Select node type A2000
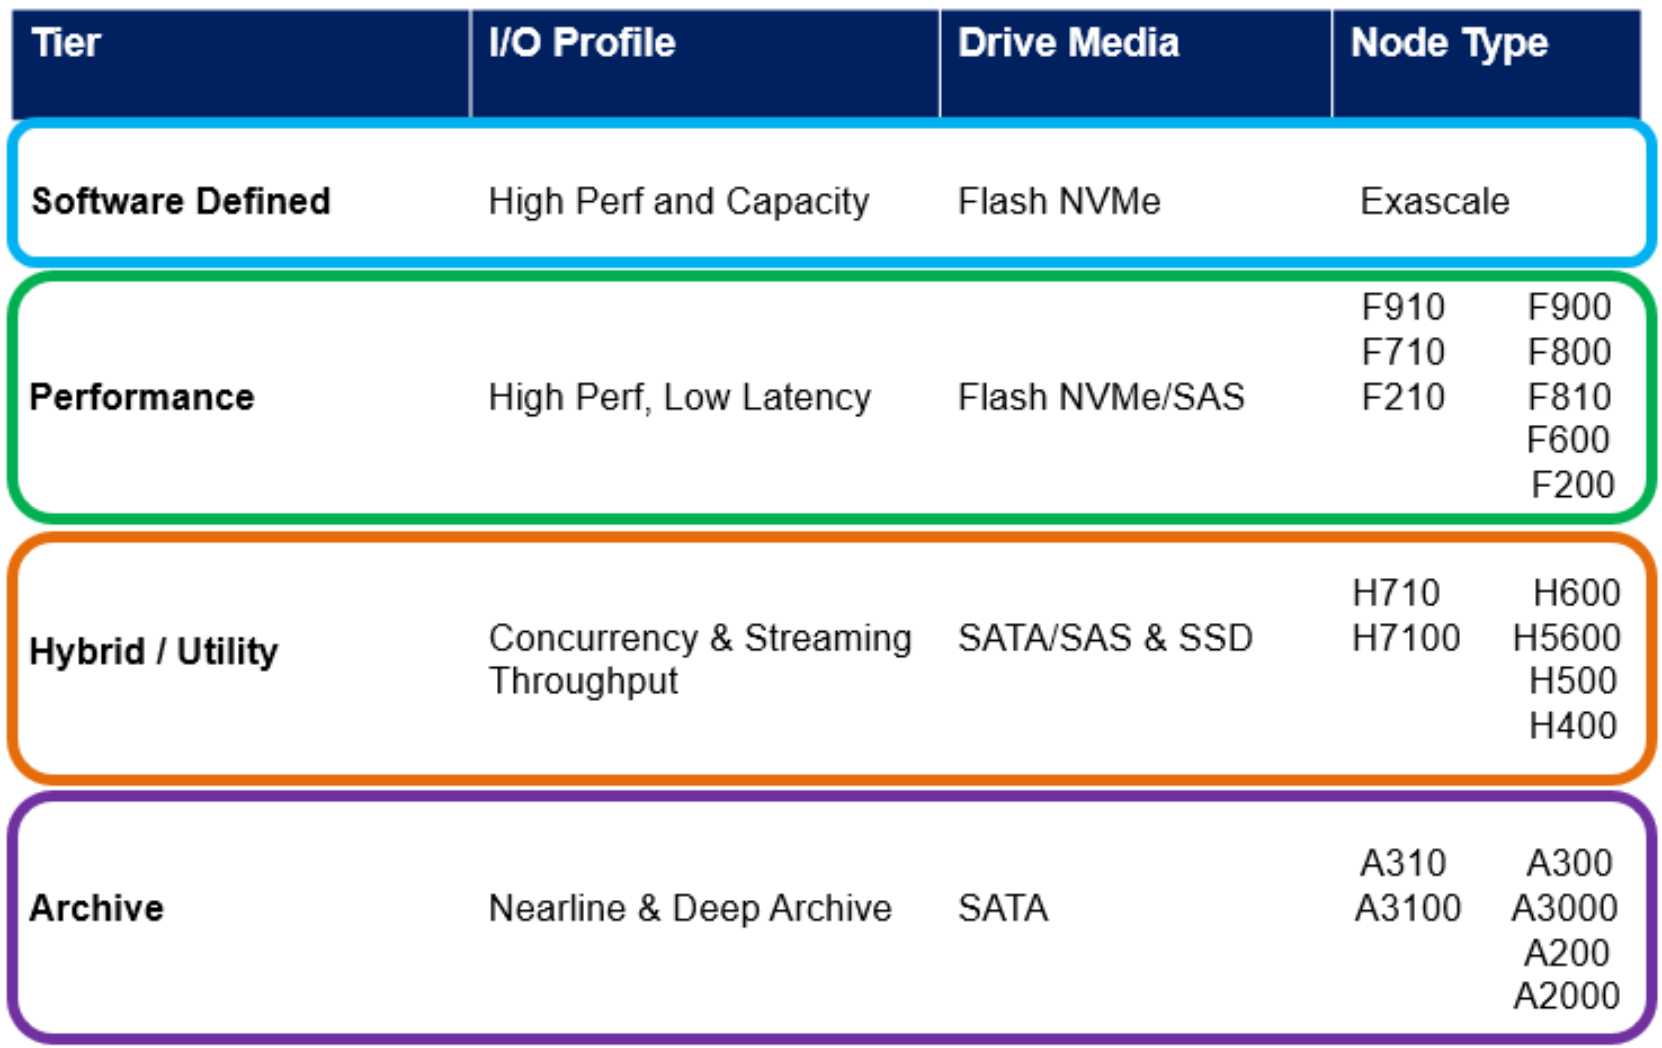This screenshot has height=1048, width=1662. click(1567, 996)
